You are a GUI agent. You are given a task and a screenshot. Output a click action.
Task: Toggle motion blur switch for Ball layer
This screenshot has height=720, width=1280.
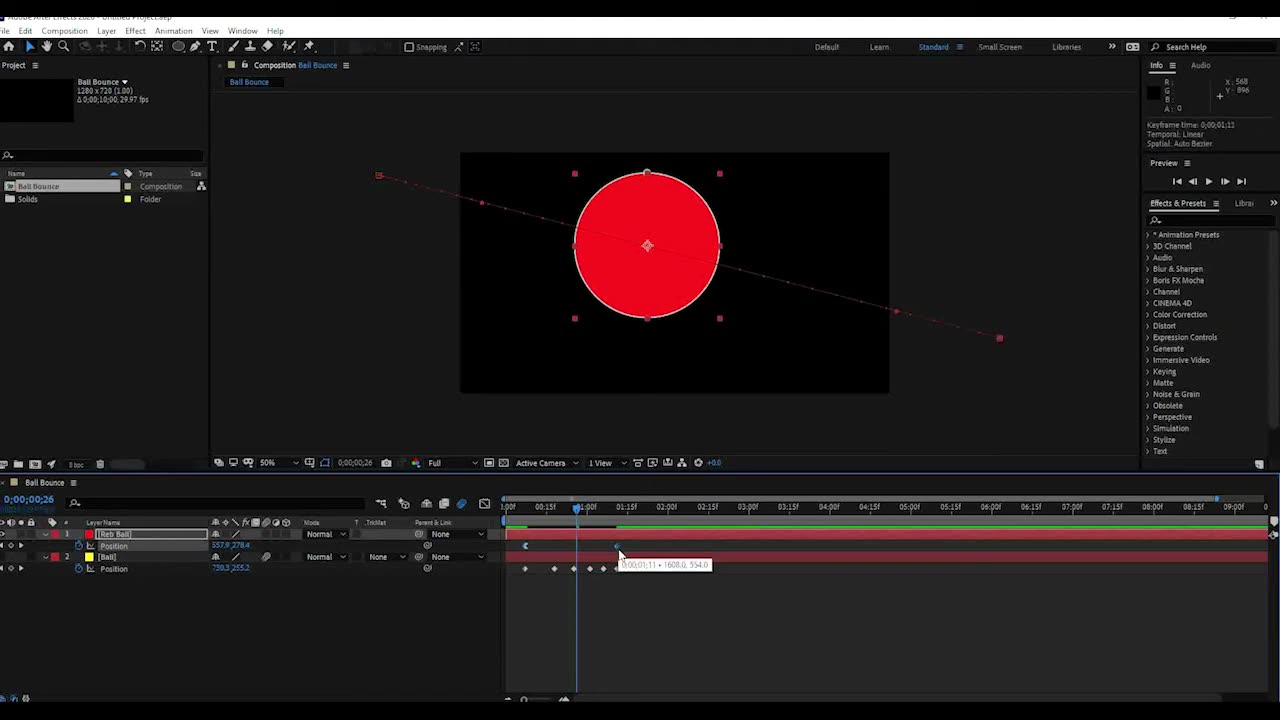pyautogui.click(x=266, y=557)
